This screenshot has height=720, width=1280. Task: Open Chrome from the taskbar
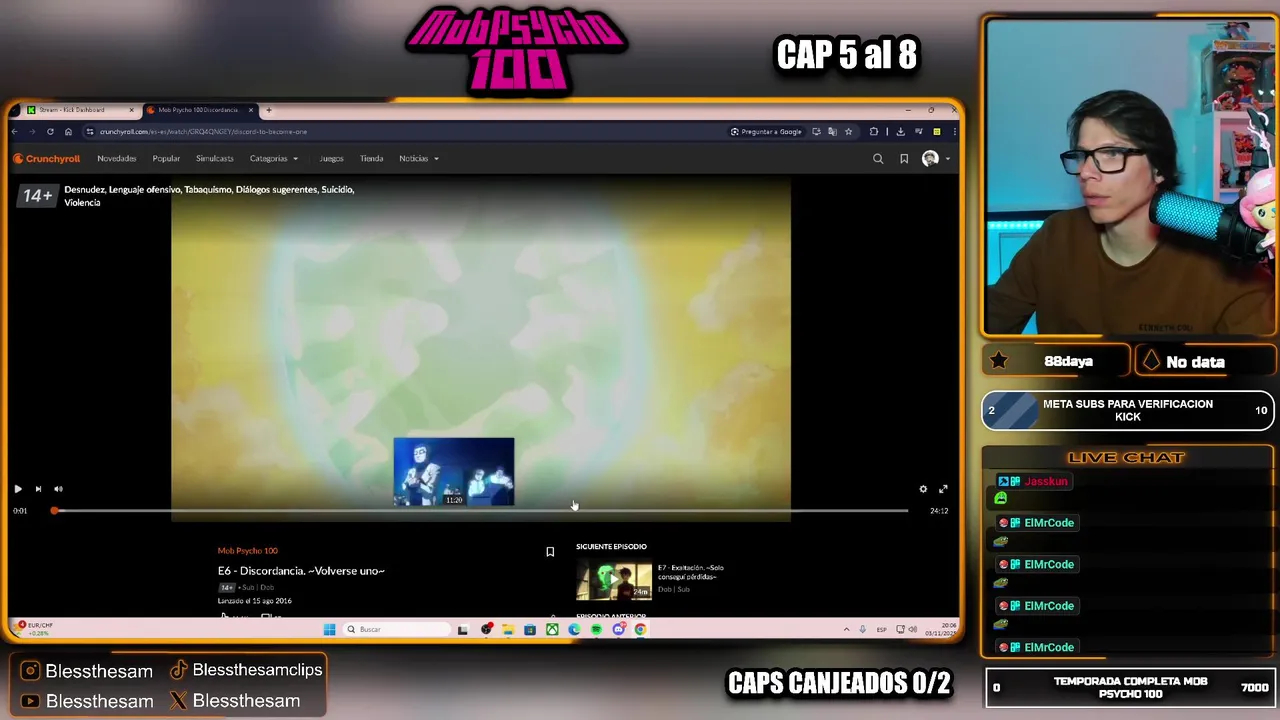pos(640,629)
